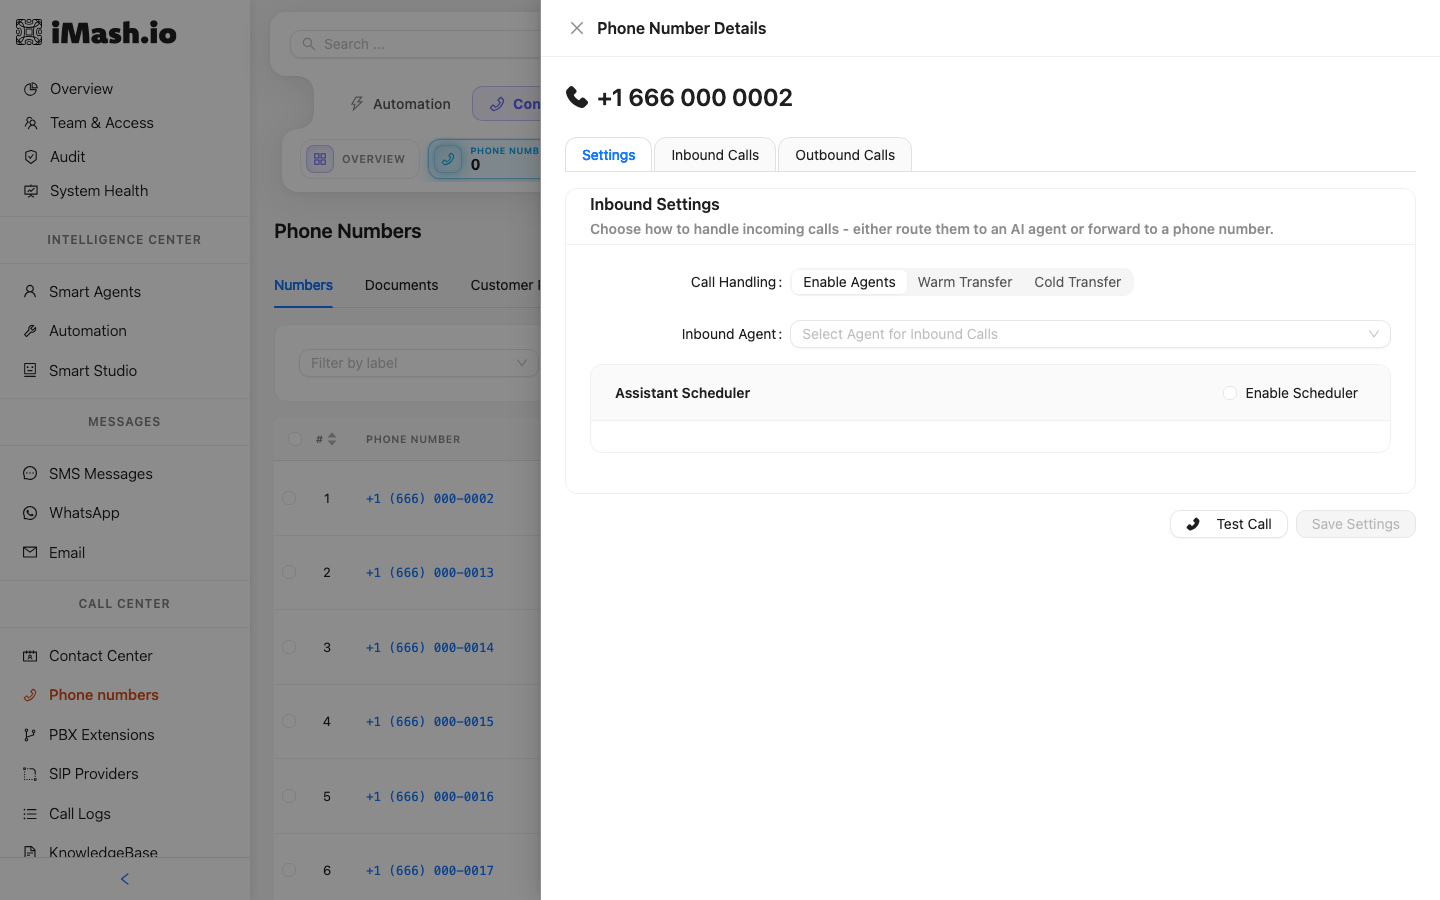Collapse the sidebar with the left chevron
The width and height of the screenshot is (1440, 900).
[x=125, y=879]
